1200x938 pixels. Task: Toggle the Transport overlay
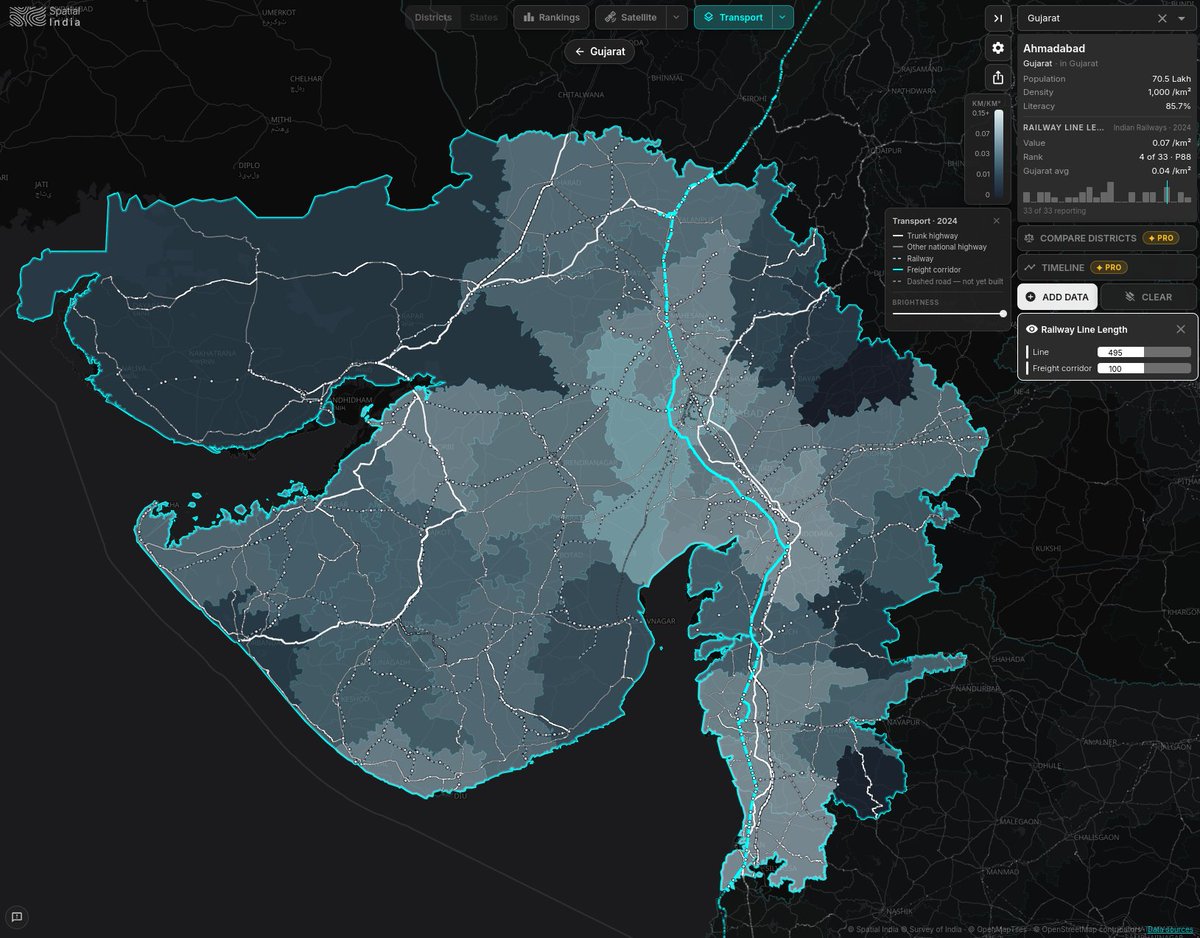tap(732, 17)
